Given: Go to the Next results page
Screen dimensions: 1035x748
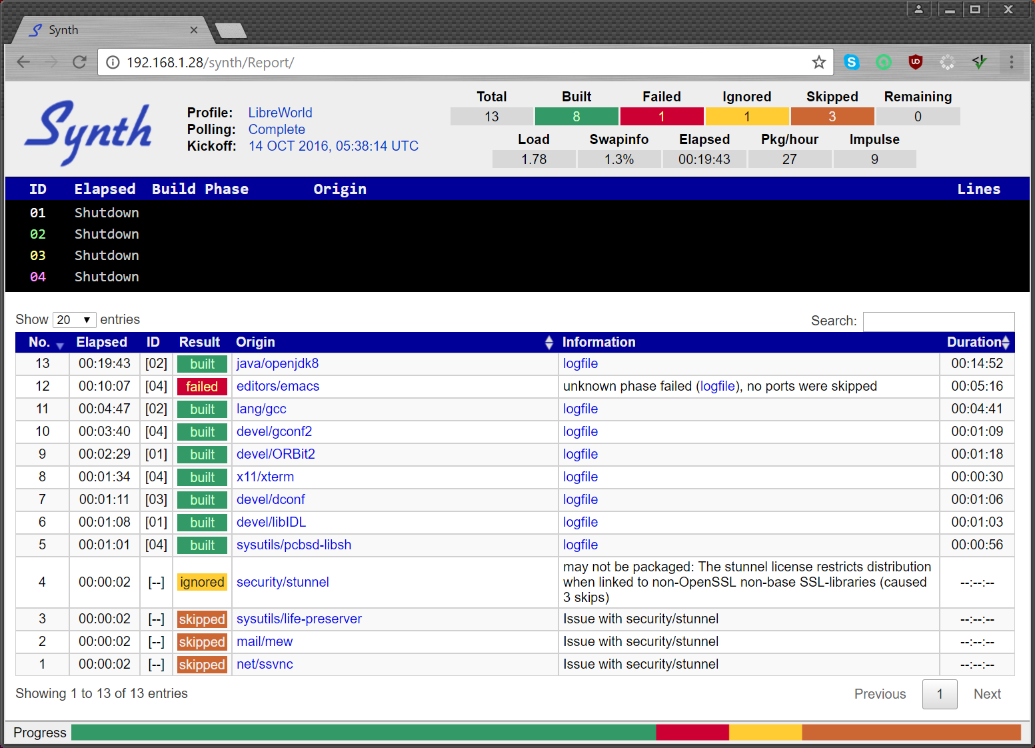Looking at the screenshot, I should 986,694.
